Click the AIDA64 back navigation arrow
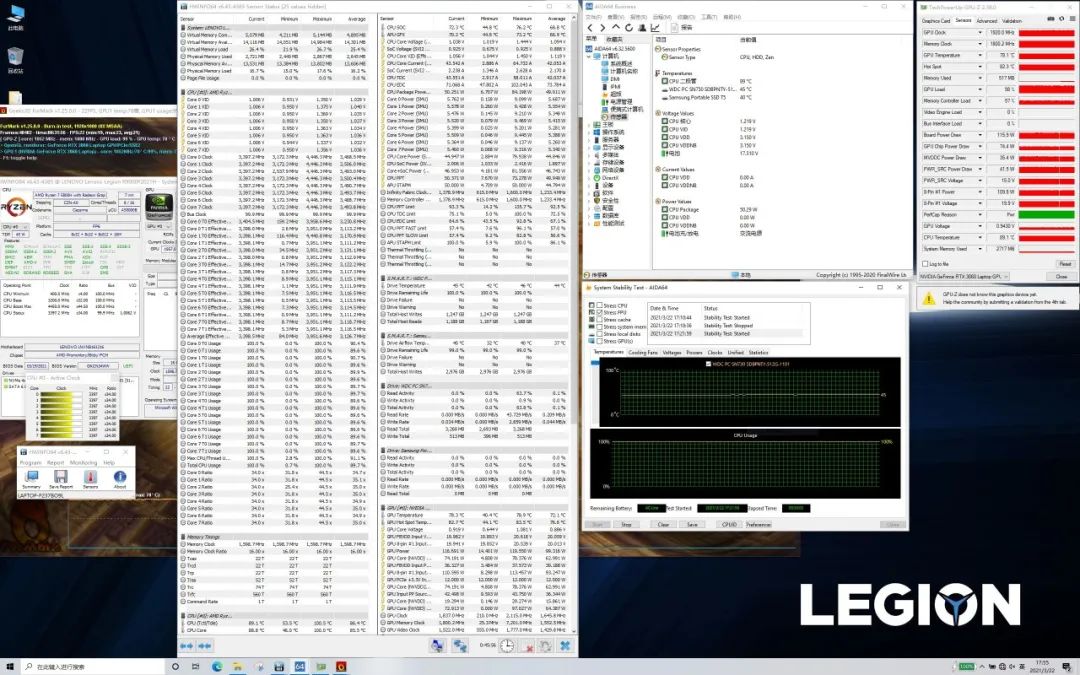The width and height of the screenshot is (1080, 675). [592, 27]
